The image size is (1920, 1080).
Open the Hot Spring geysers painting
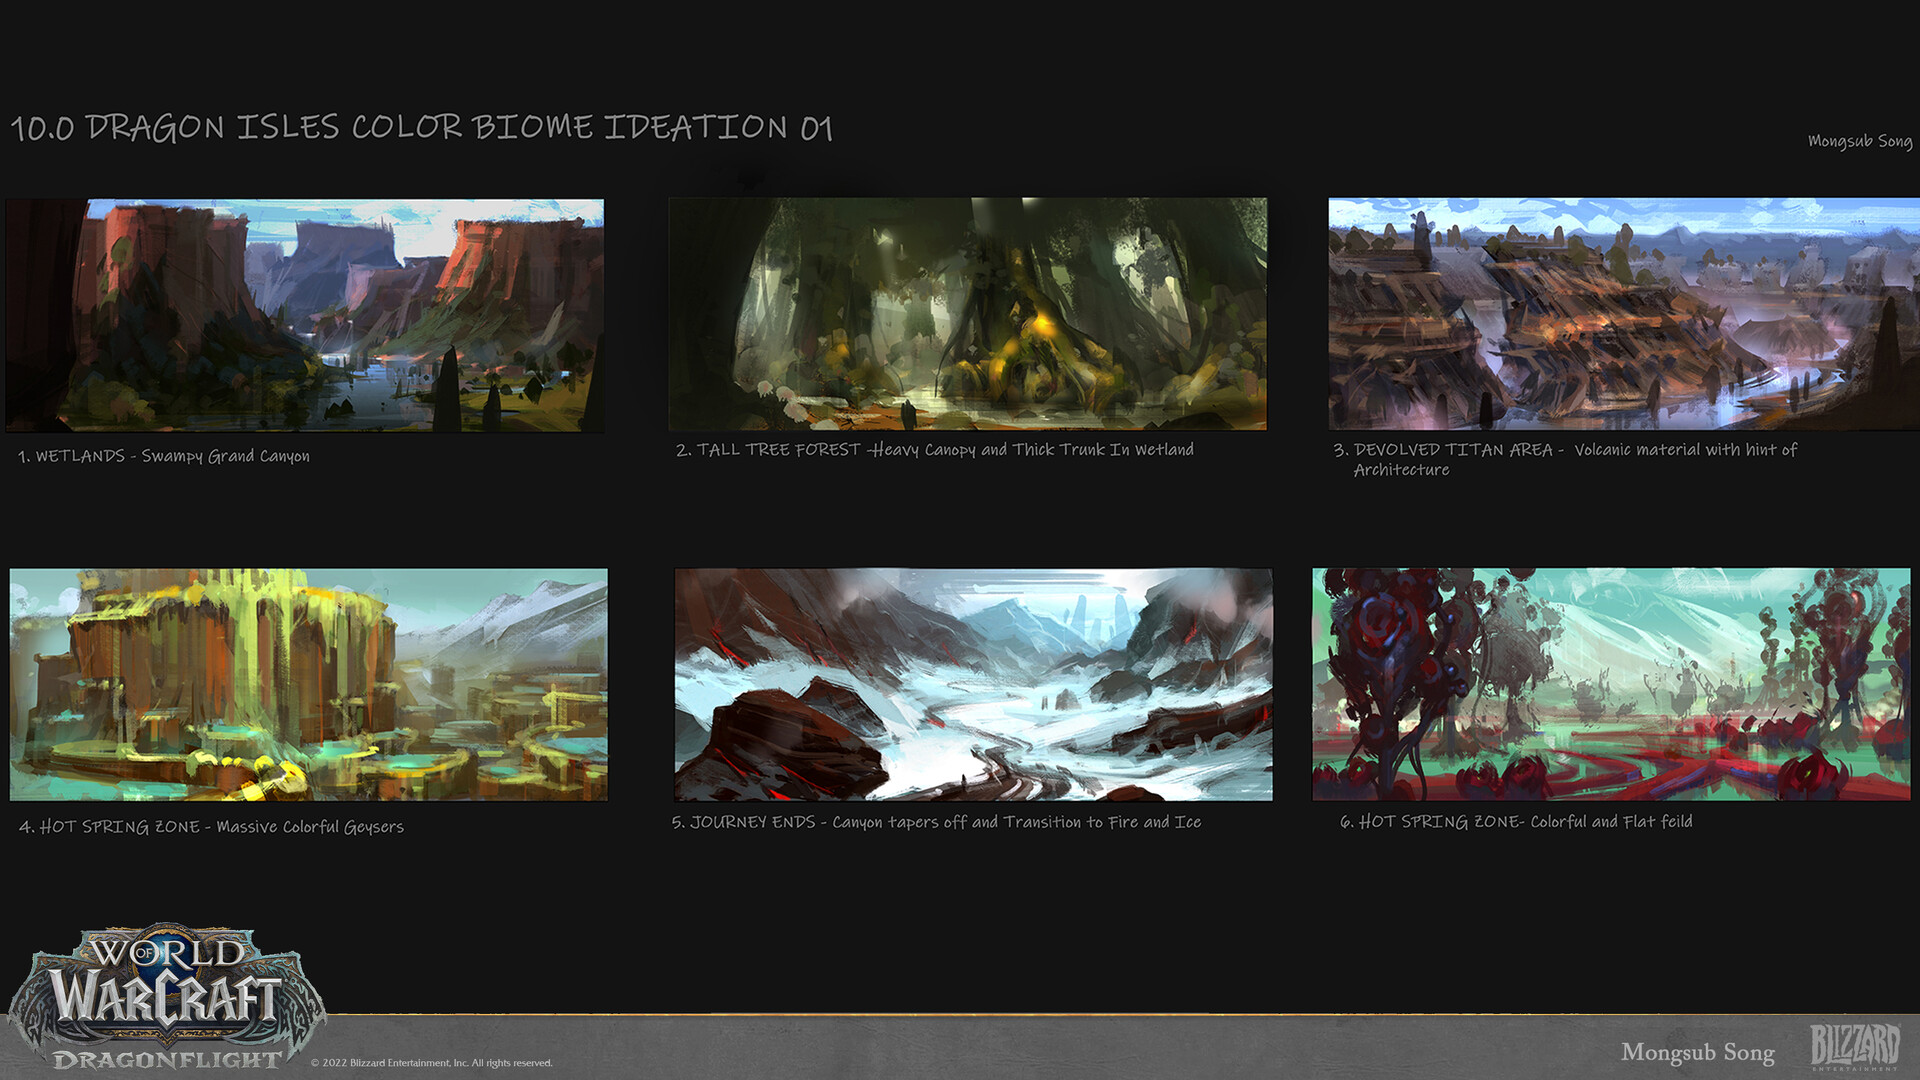point(308,684)
